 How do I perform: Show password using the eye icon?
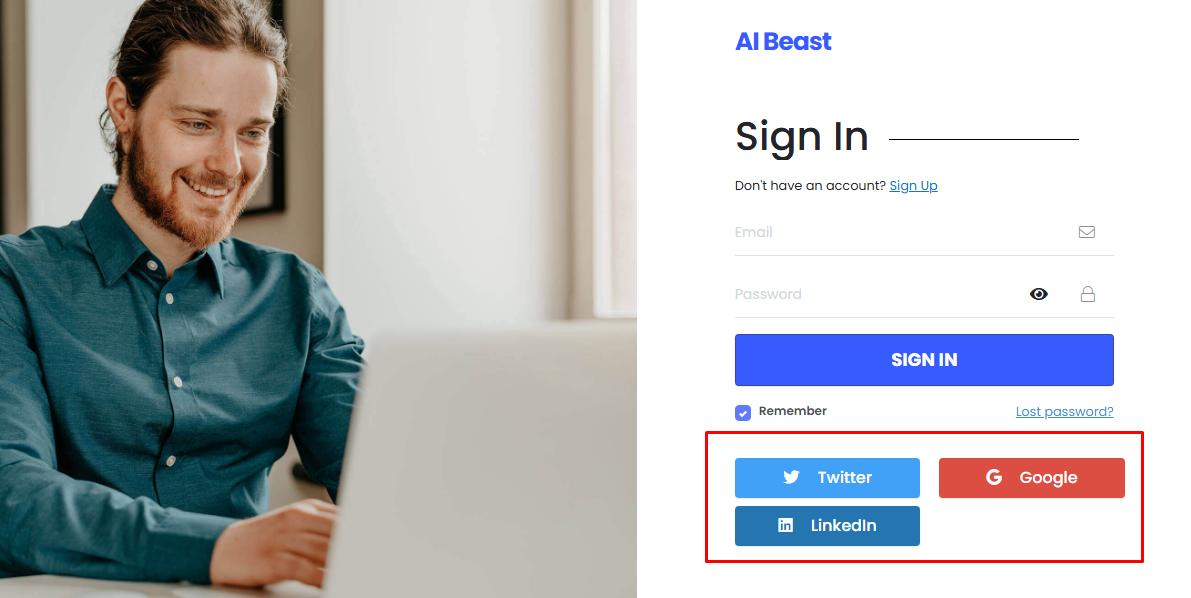pyautogui.click(x=1039, y=294)
